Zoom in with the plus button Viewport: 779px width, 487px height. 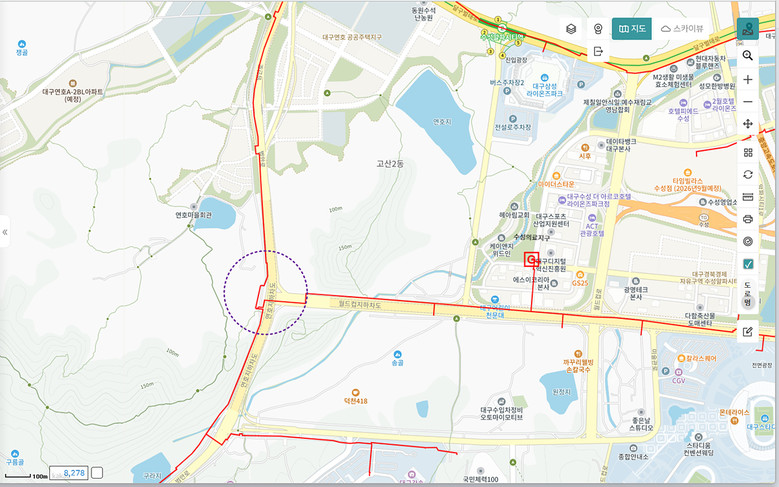pyautogui.click(x=747, y=78)
